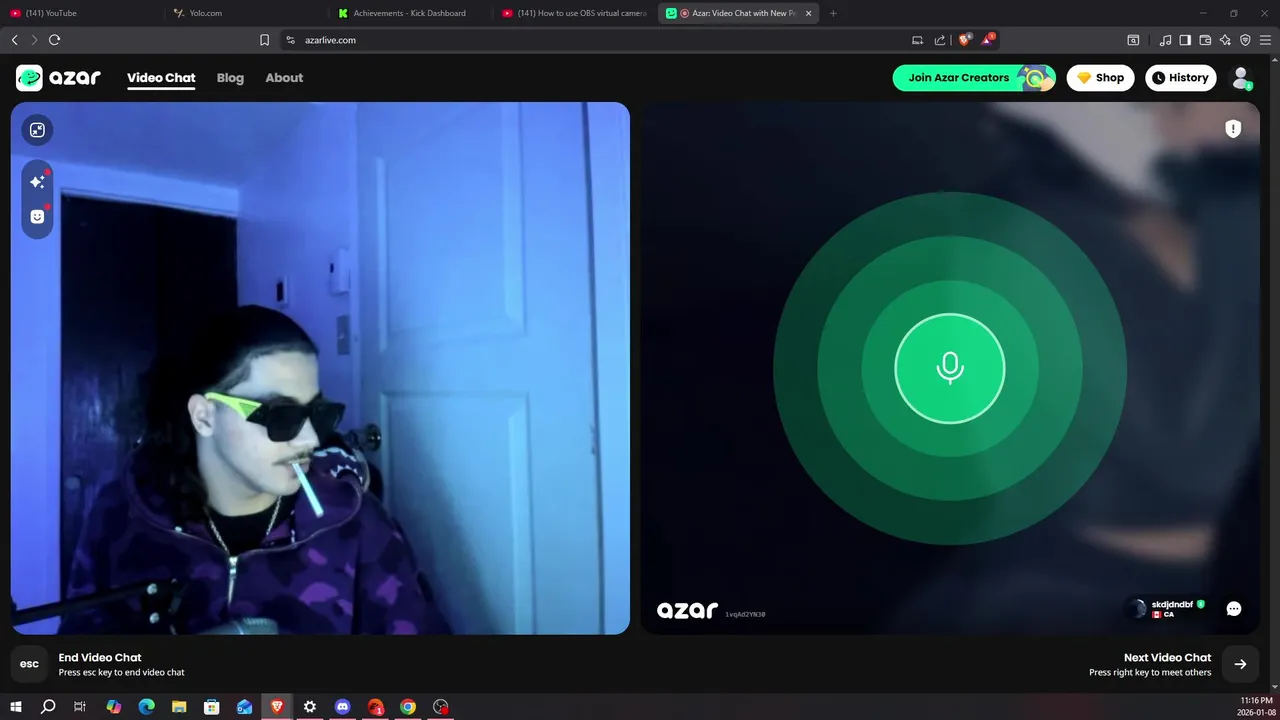Open Brave Shields lion icon
1280x720 pixels.
[964, 40]
